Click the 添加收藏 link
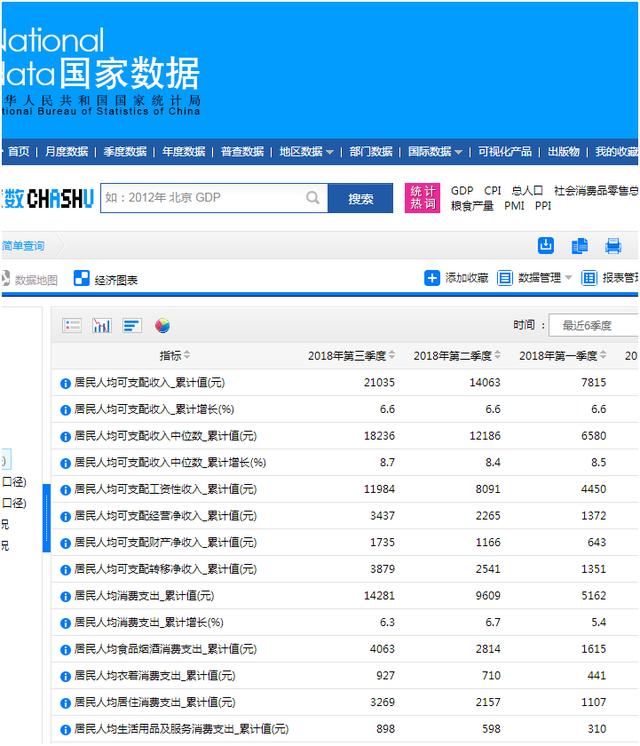 click(x=466, y=278)
